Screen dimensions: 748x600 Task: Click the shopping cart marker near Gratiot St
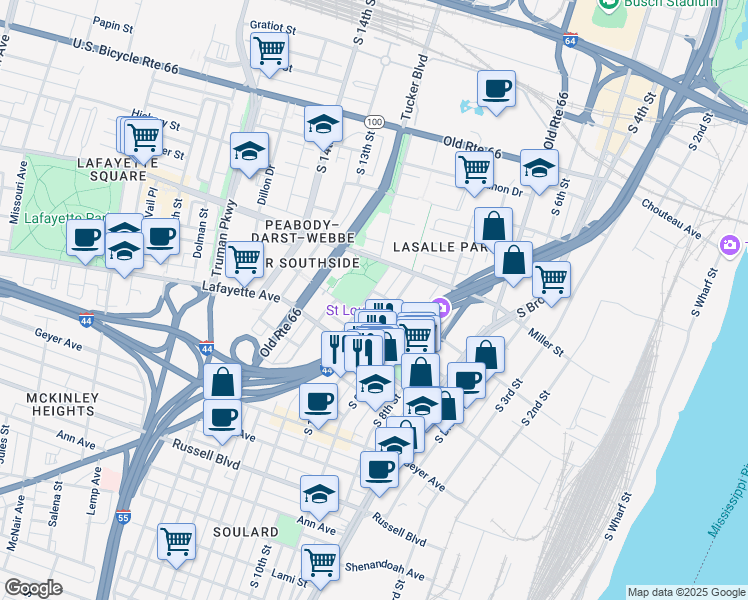coord(270,53)
